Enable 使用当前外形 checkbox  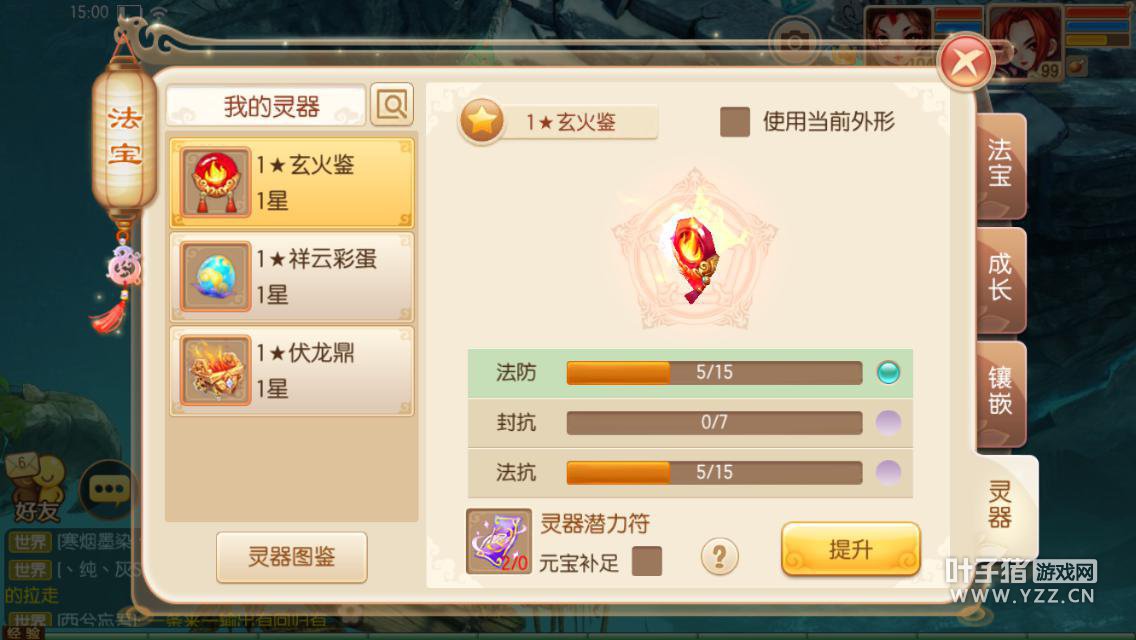click(735, 122)
